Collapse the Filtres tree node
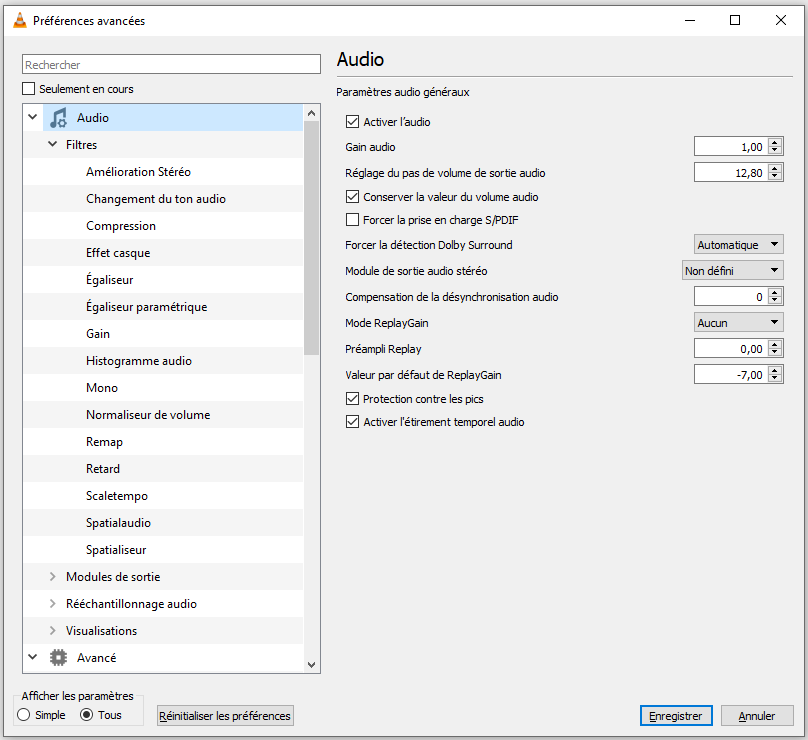The image size is (808, 740). [x=53, y=145]
